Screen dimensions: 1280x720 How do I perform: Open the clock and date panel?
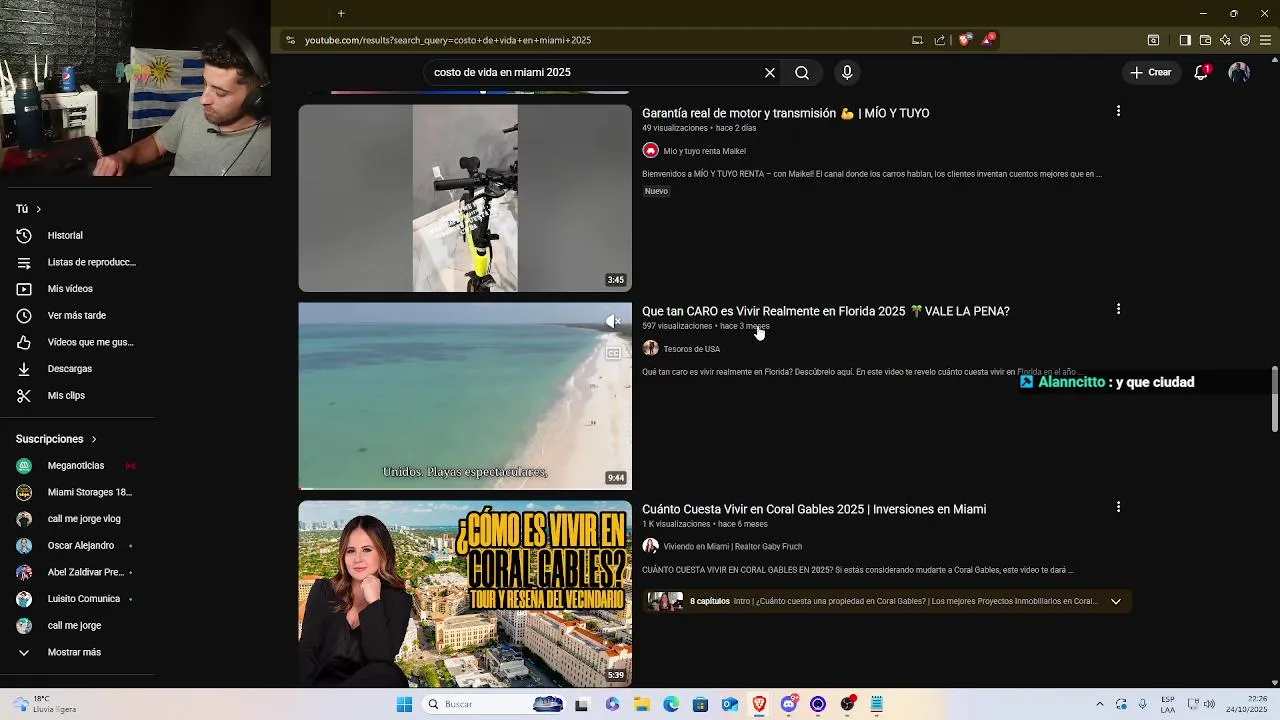[x=1246, y=704]
